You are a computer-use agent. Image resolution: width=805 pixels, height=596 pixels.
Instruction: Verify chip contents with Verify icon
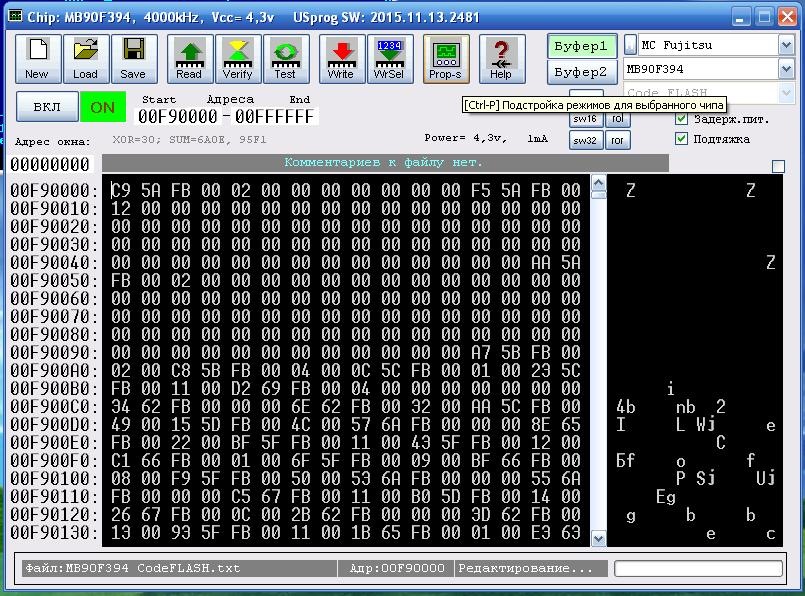coord(236,58)
